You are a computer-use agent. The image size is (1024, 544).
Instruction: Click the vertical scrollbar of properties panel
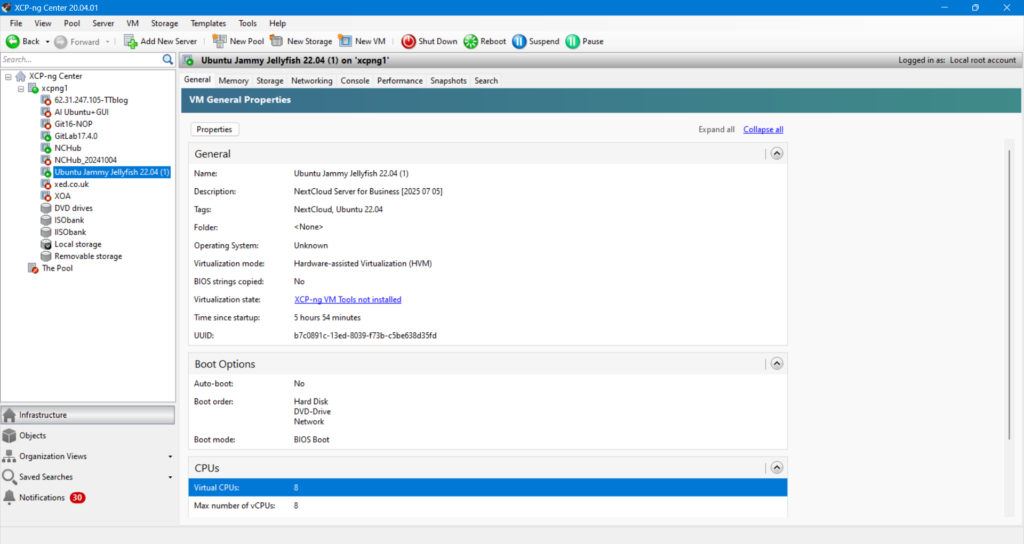tap(1009, 294)
